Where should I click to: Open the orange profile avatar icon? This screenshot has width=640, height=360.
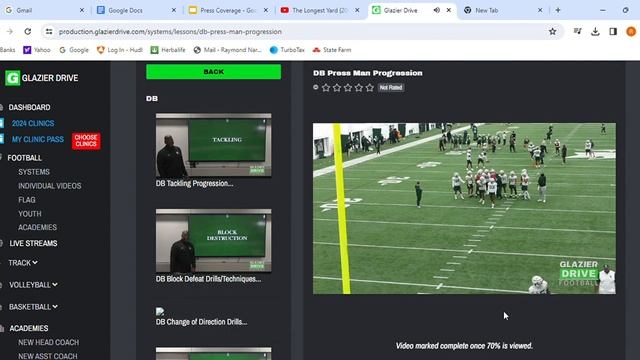pos(631,31)
